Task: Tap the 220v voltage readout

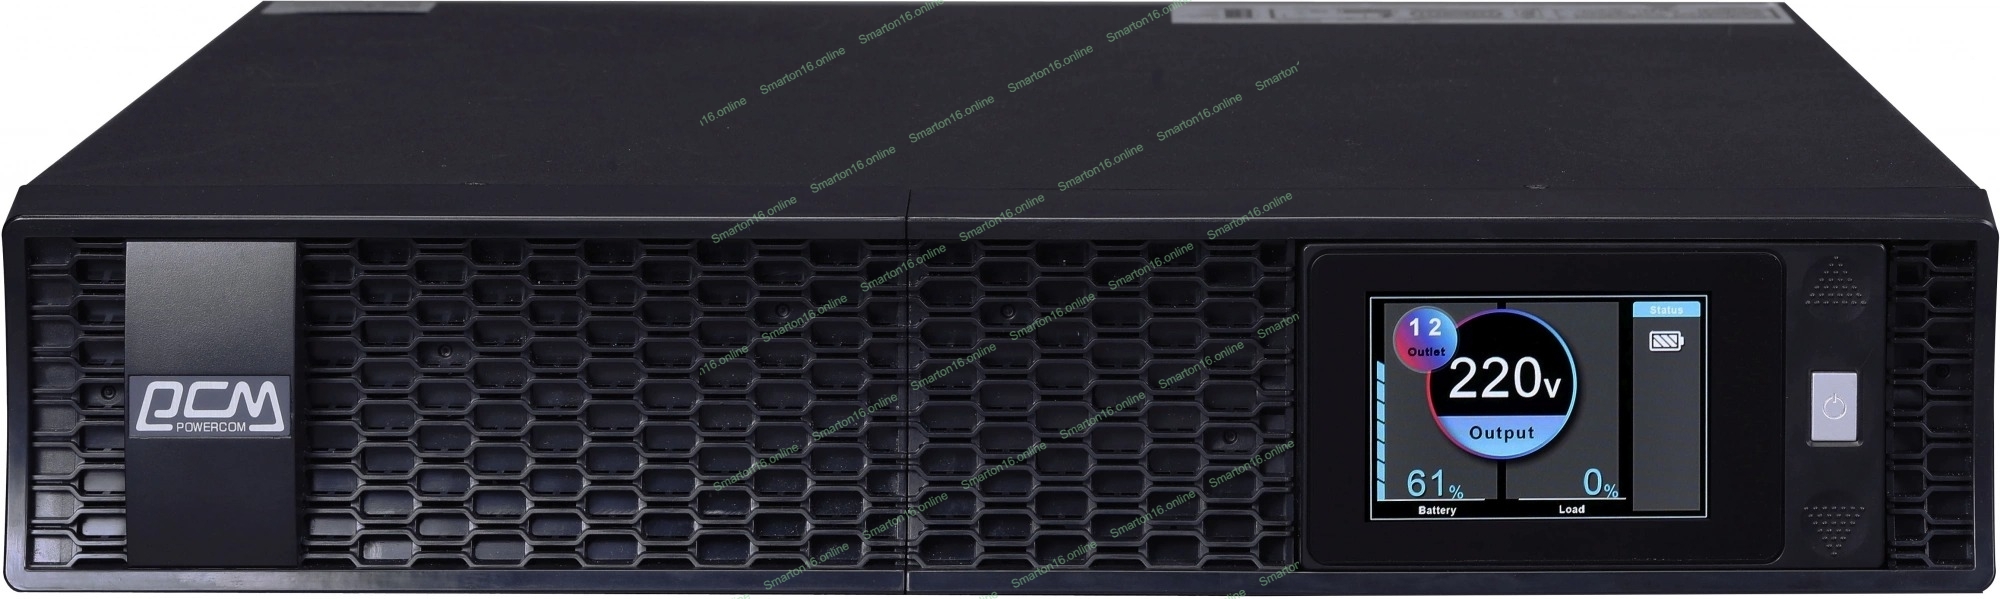Action: click(1501, 380)
